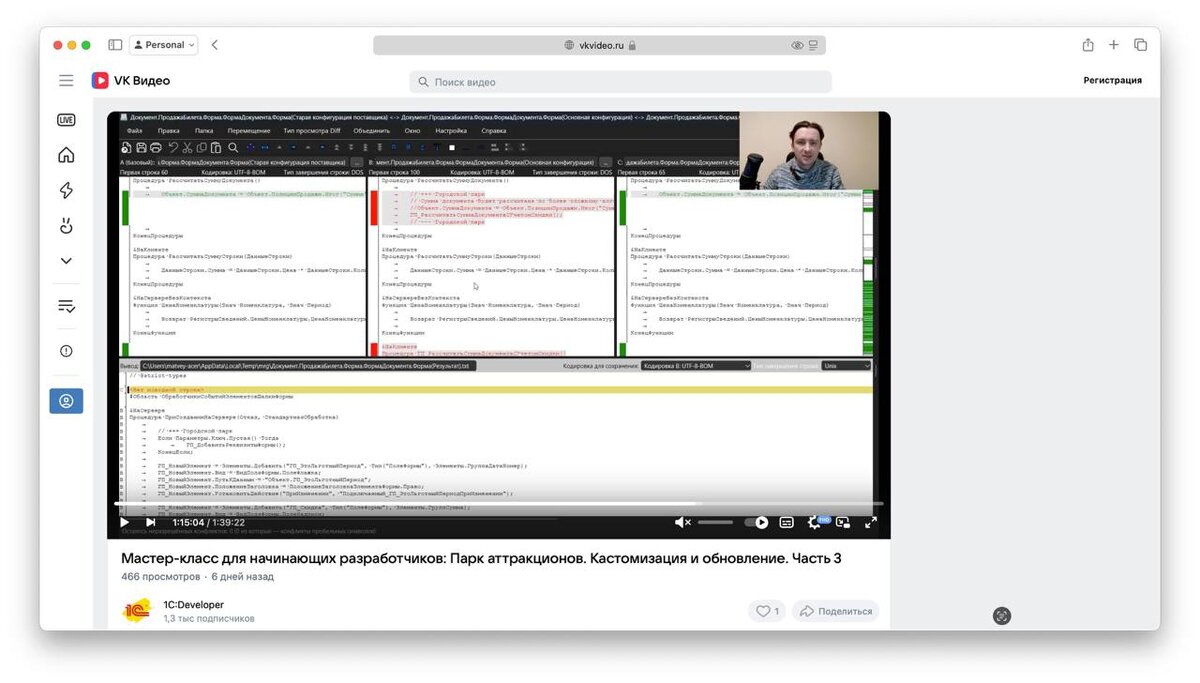The width and height of the screenshot is (1200, 683).
Task: Skip to the next video
Action: (x=151, y=522)
